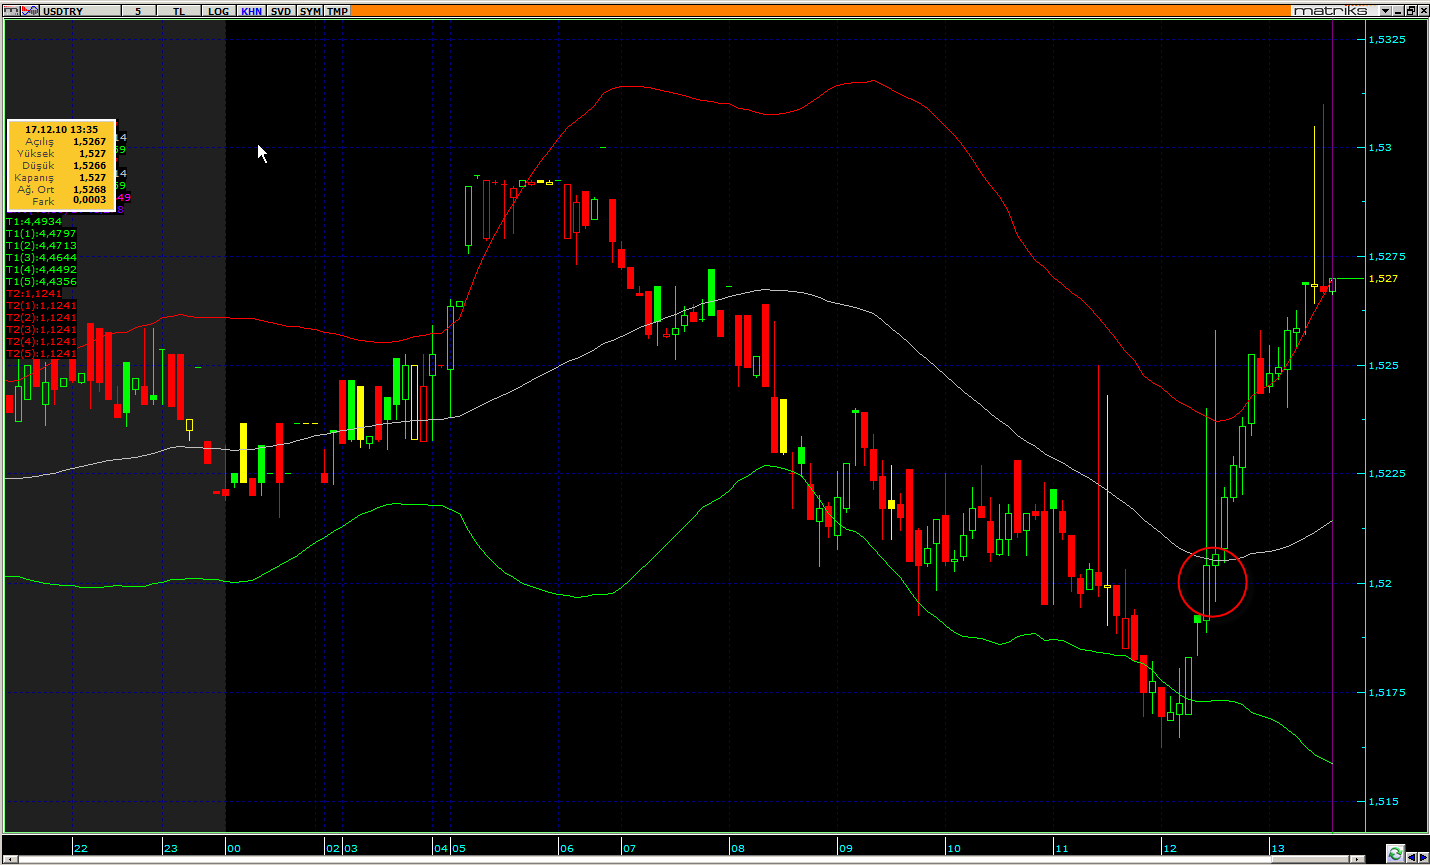This screenshot has width=1430, height=865.
Task: Click the USDTRY symbol field
Action: coord(80,11)
